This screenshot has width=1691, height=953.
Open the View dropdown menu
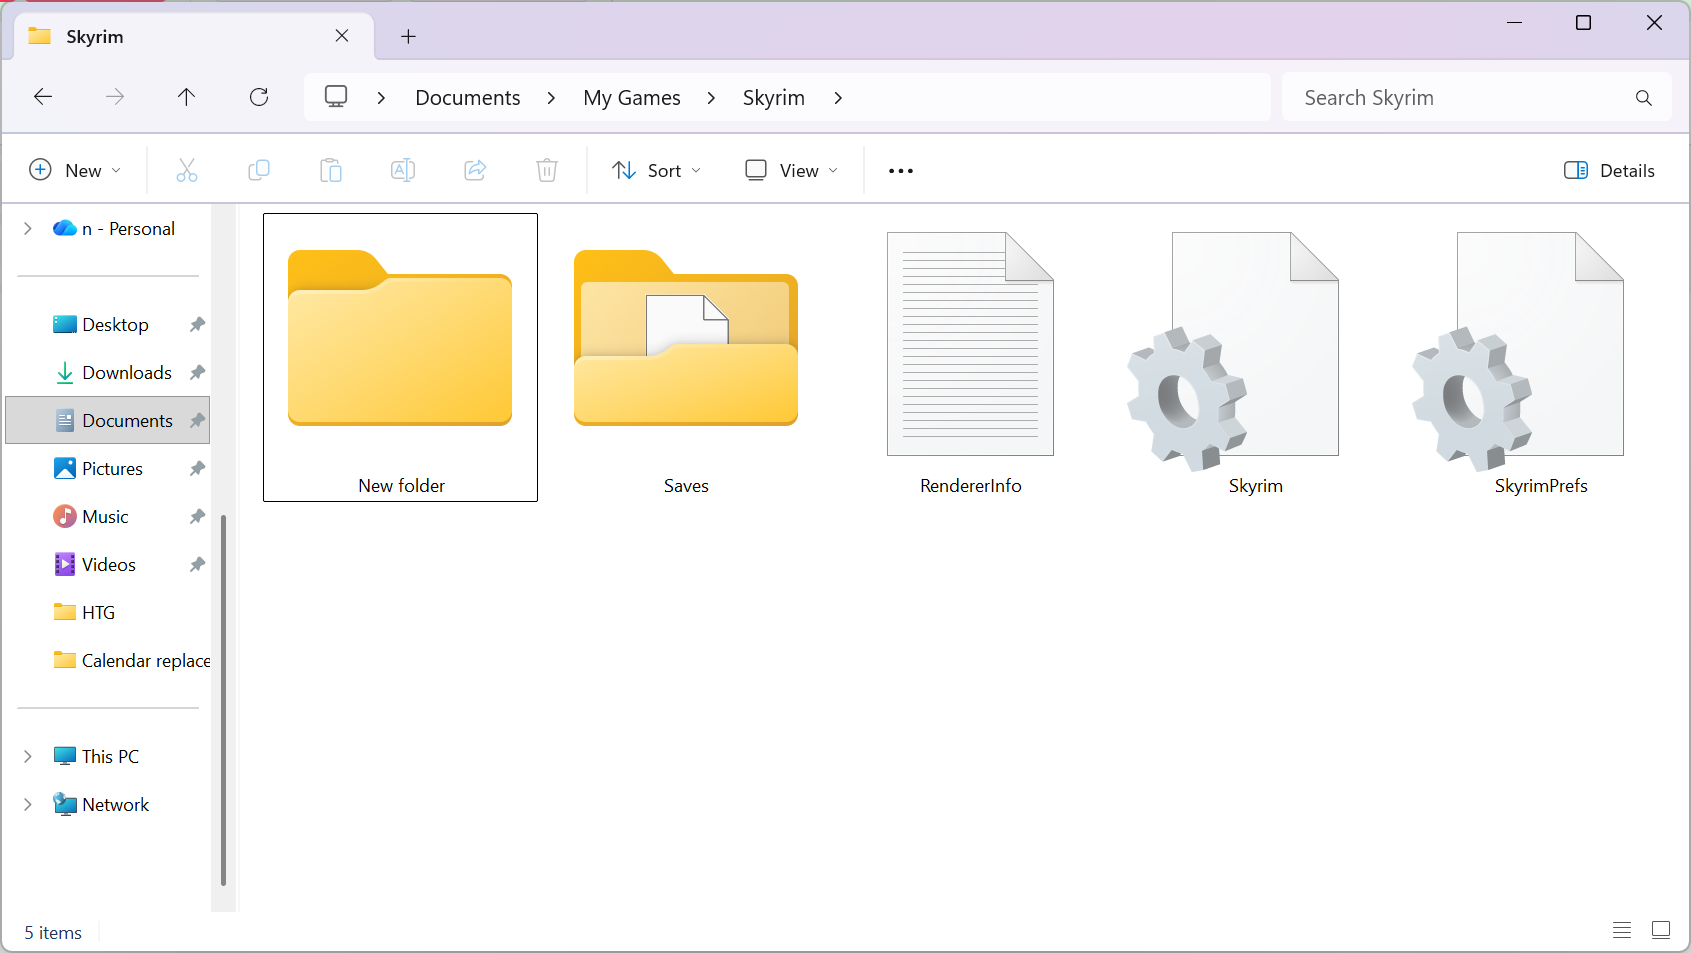click(792, 170)
